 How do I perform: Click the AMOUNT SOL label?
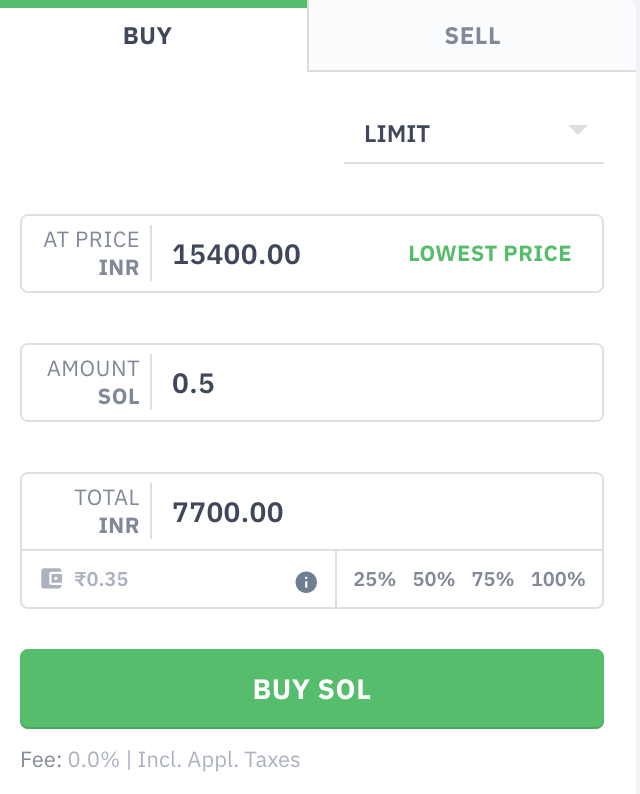[x=93, y=382]
